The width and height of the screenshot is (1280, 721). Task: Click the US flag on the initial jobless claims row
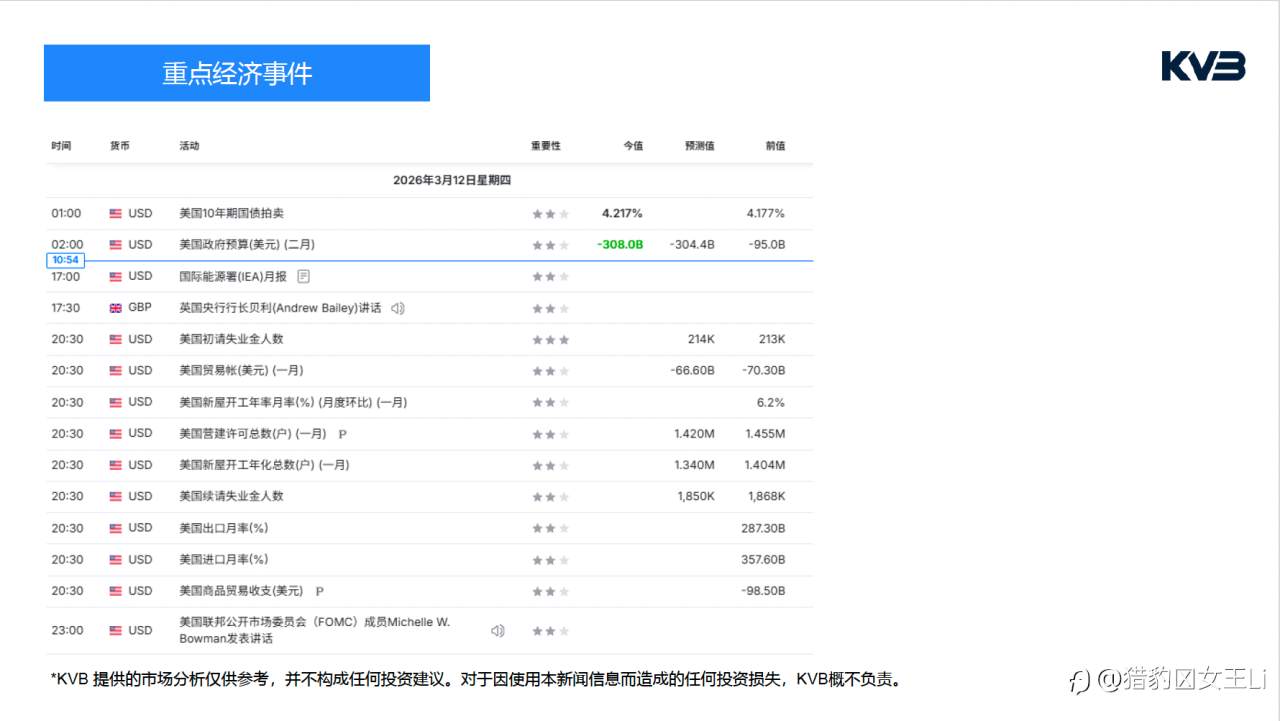(117, 339)
